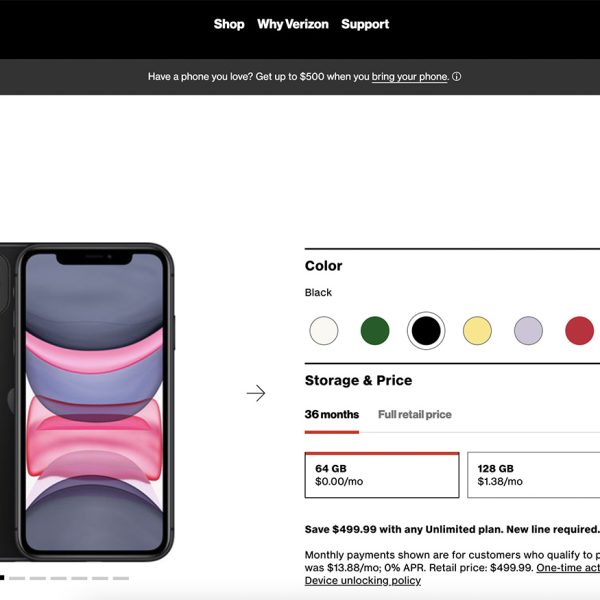The width and height of the screenshot is (600, 600).
Task: Advance to next phone image with arrow
Action: [x=256, y=393]
